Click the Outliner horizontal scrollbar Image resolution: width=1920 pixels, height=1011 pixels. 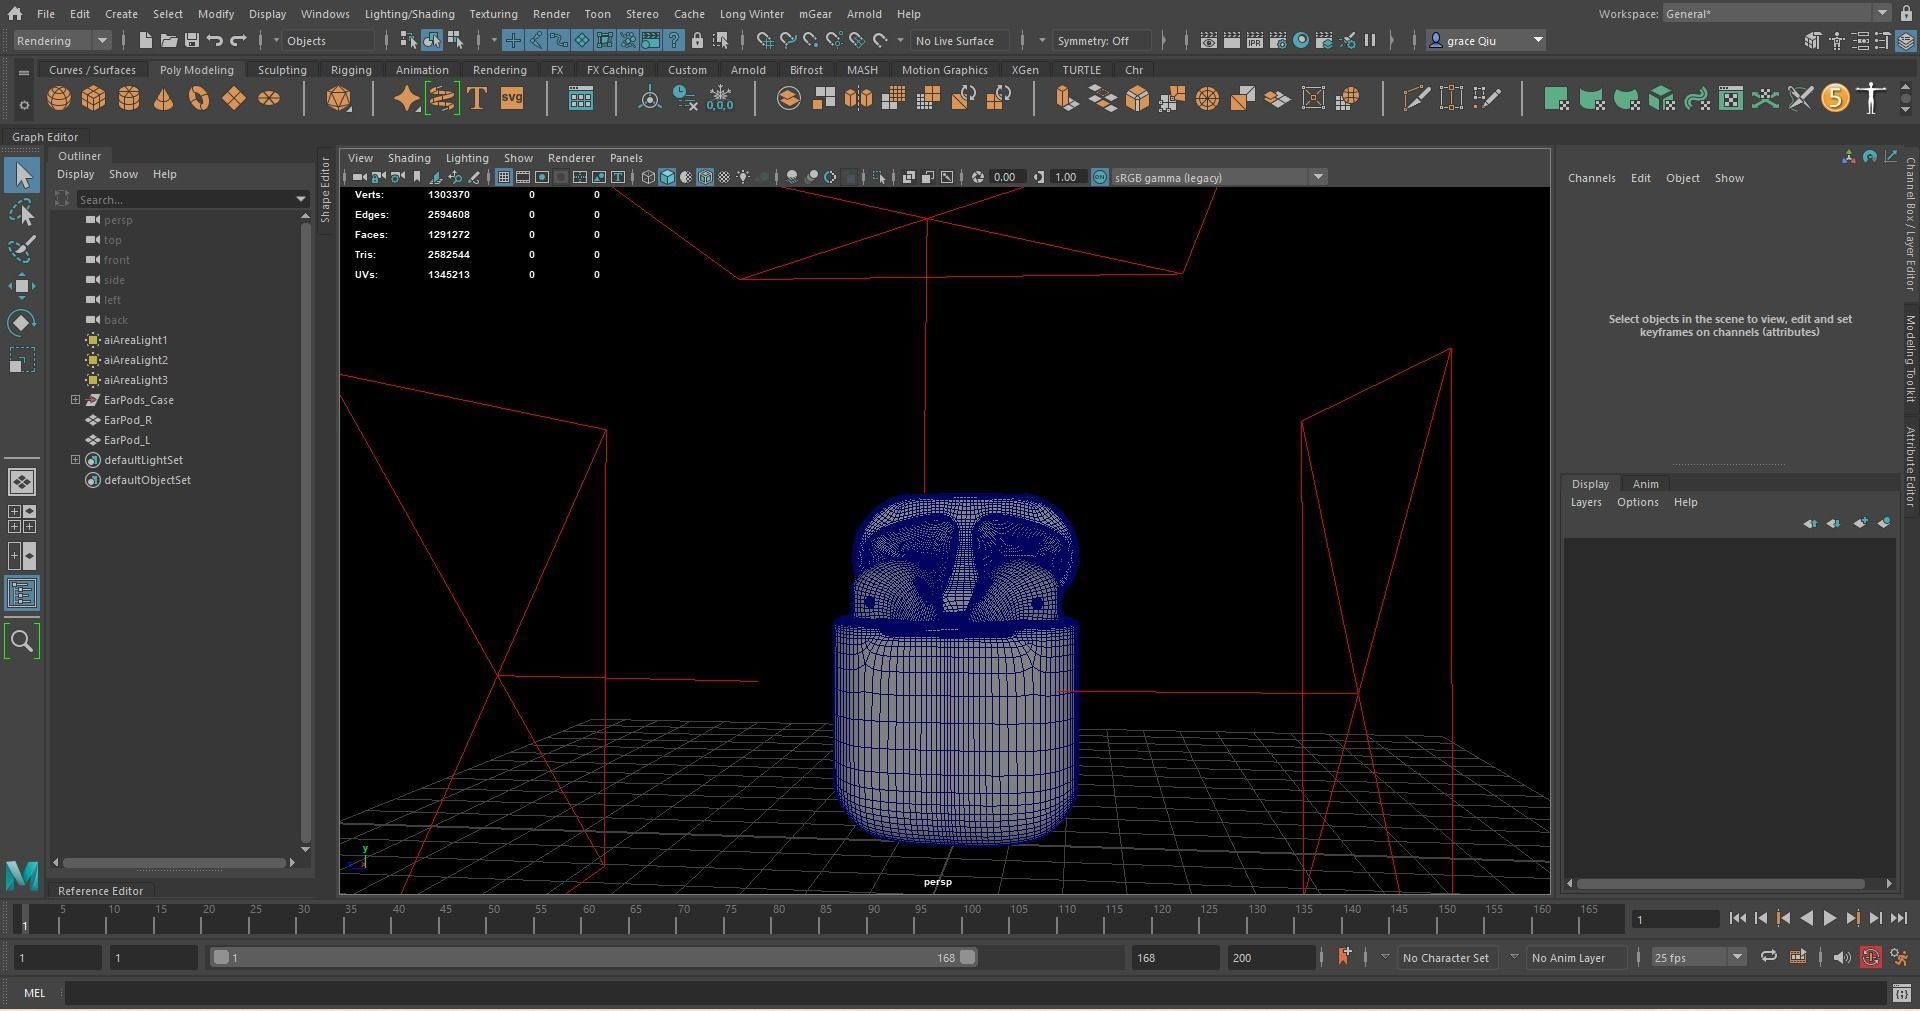[x=175, y=863]
